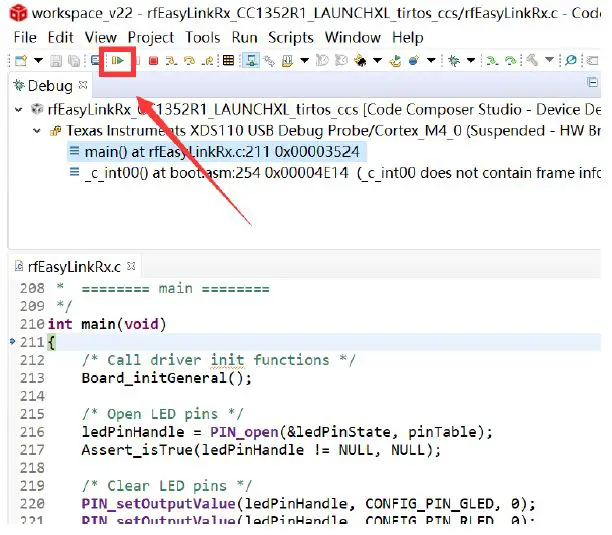Click the yellow tray with green arrow icon
Viewport: 612px width, 535px height.
(x=395, y=60)
